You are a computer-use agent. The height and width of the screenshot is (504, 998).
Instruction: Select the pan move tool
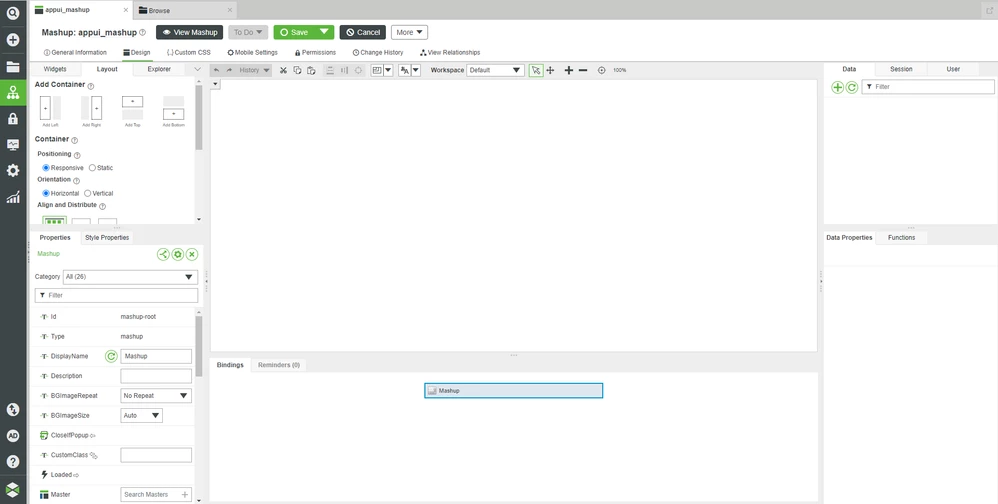pyautogui.click(x=551, y=70)
